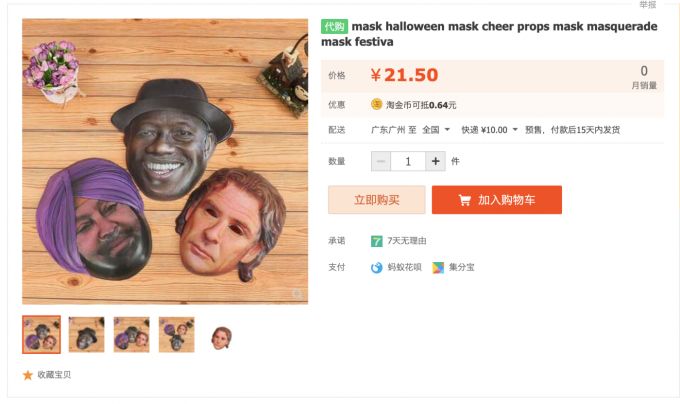Open the 全国 destination dropdown
This screenshot has height=404, width=680.
tap(436, 130)
